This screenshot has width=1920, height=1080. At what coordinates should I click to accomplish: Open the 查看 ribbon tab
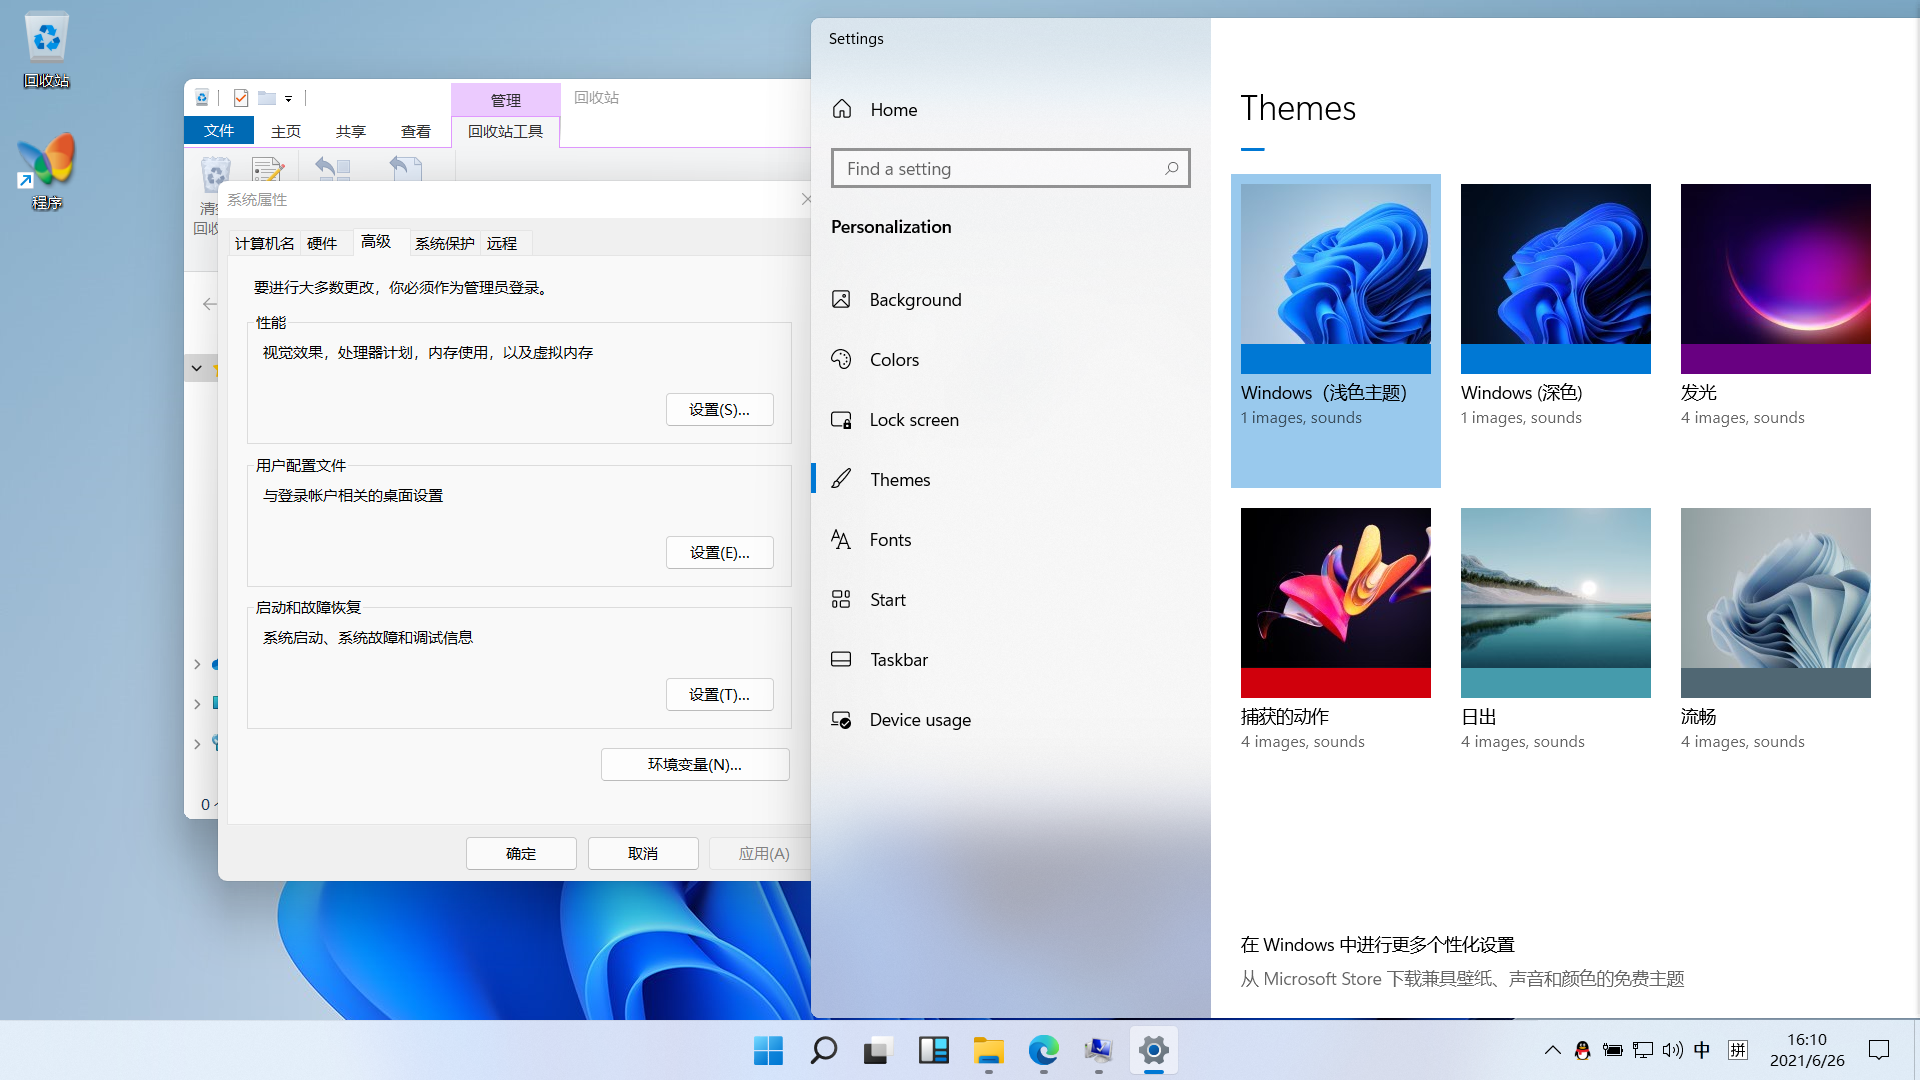click(415, 131)
